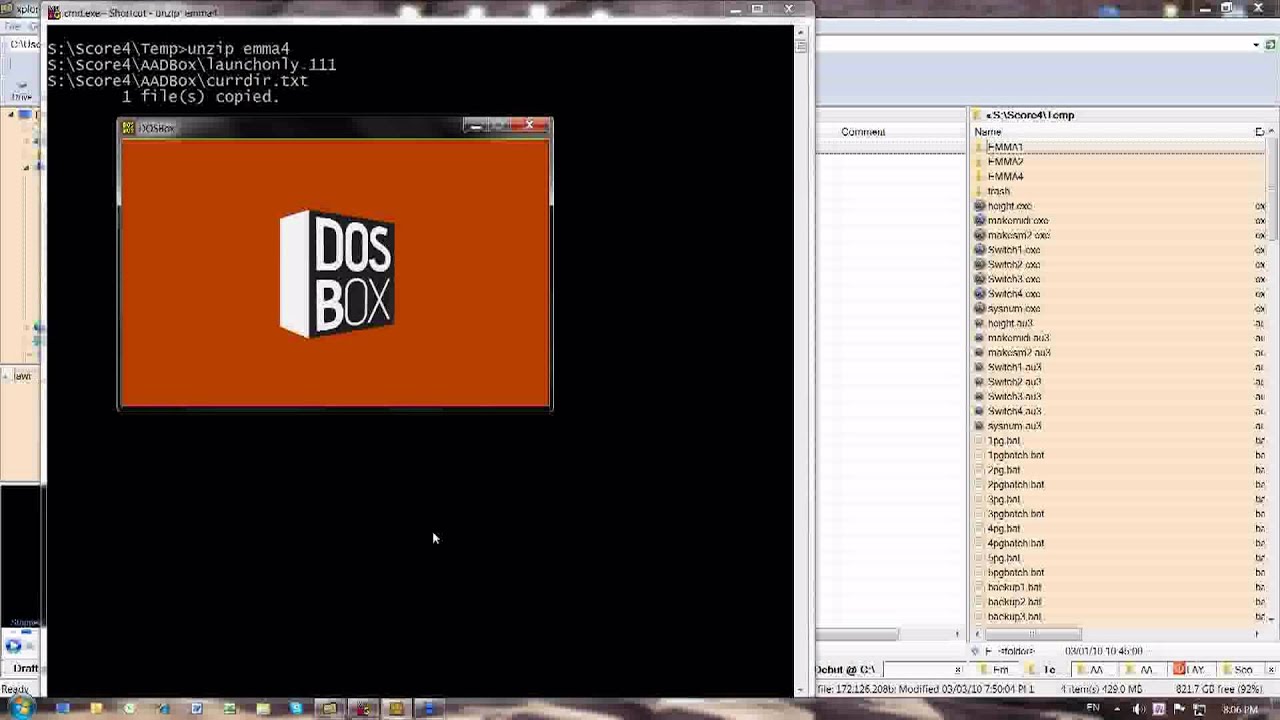This screenshot has width=1280, height=720.
Task: Click the Draft label in left panel
Action: click(25, 668)
